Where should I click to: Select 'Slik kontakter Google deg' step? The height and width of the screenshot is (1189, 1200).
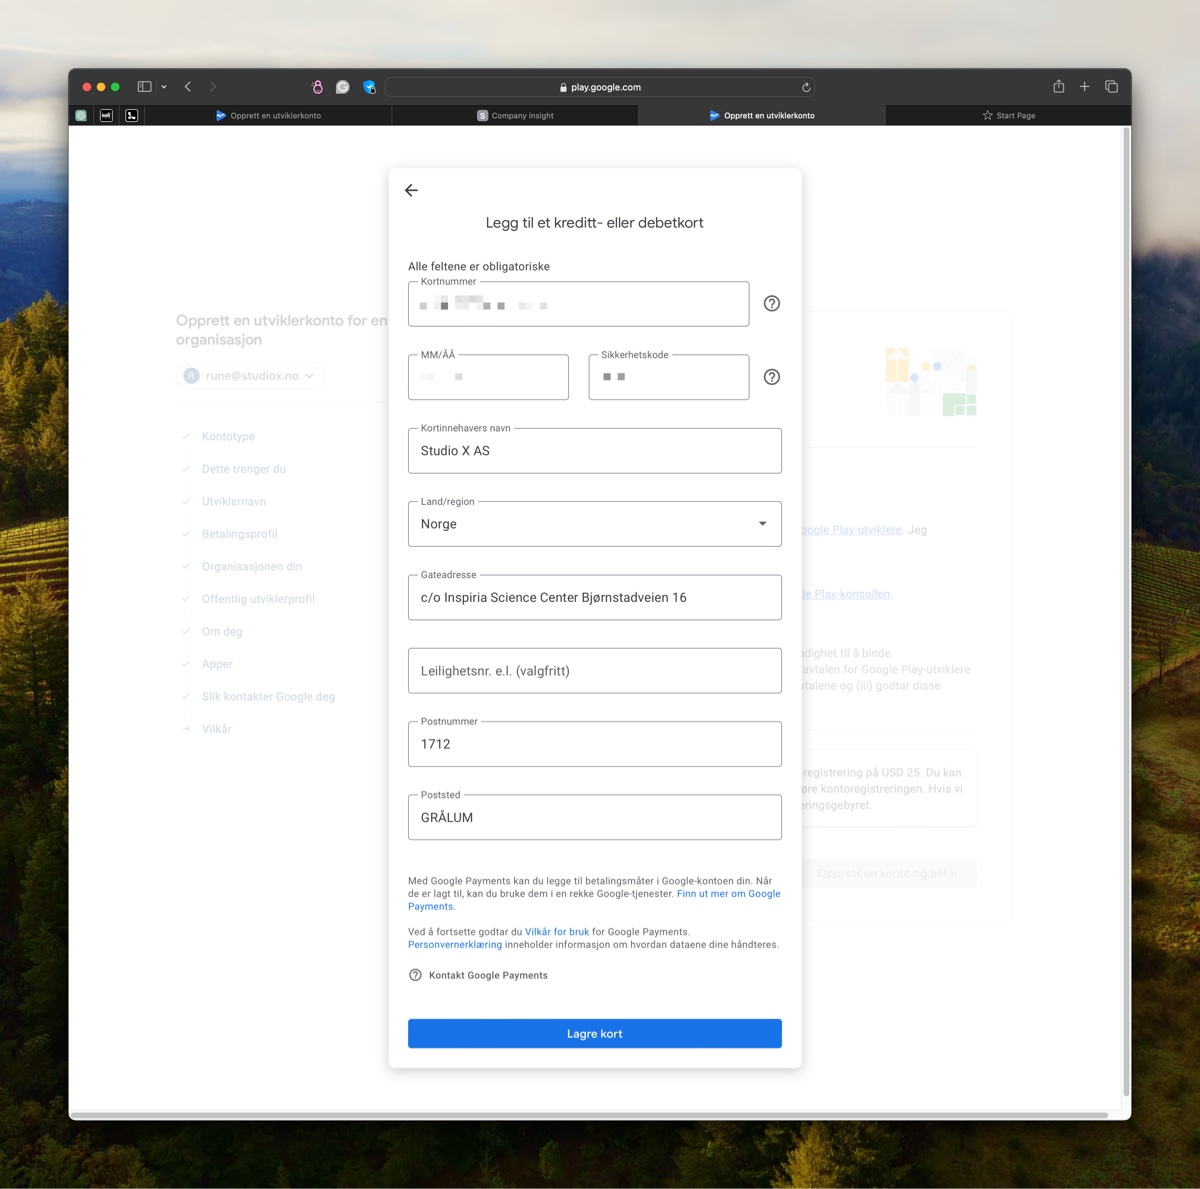click(268, 697)
